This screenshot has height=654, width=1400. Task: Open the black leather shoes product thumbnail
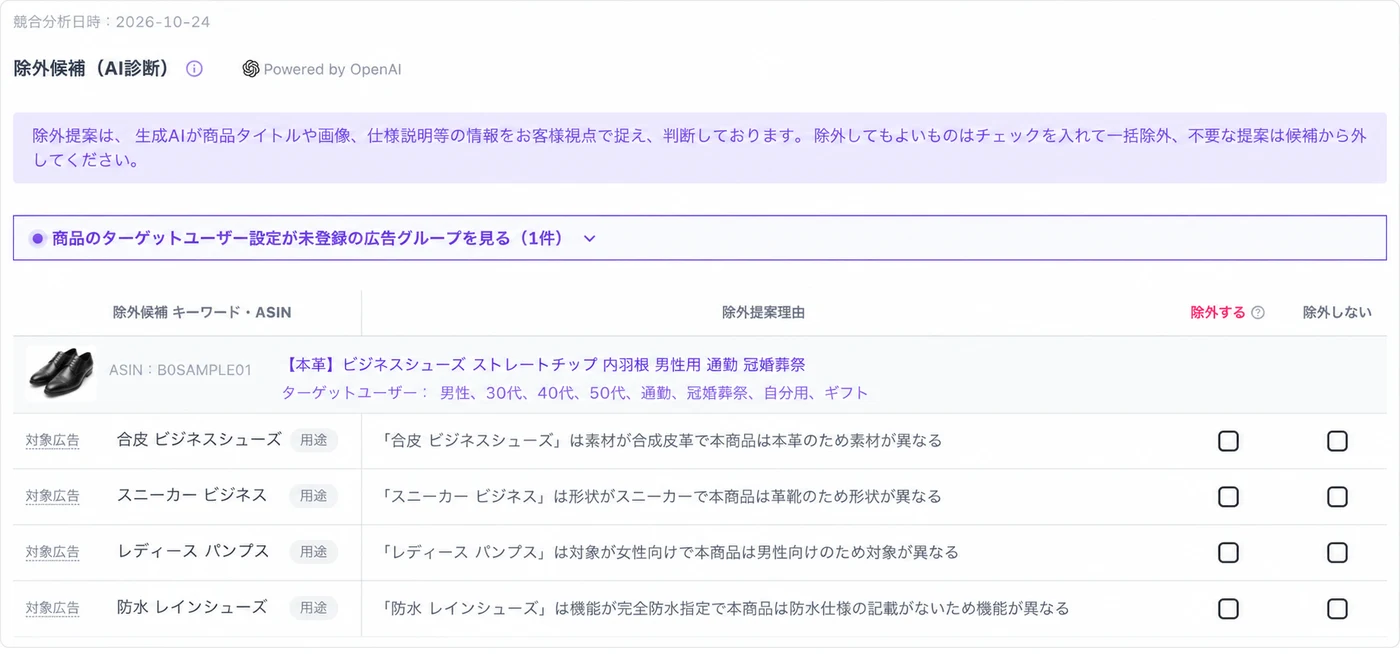click(x=61, y=374)
